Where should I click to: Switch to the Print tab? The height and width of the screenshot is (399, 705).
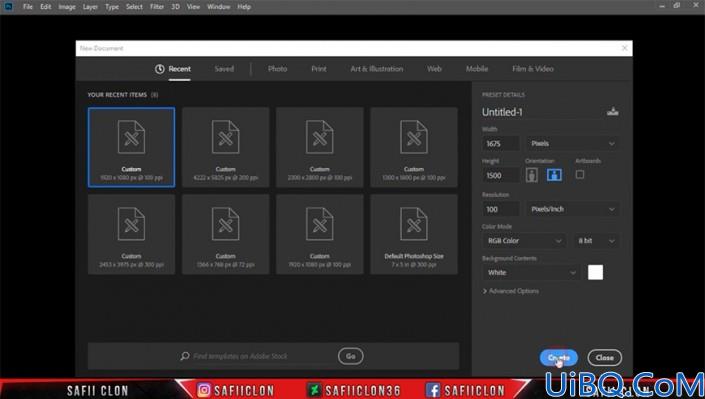(319, 69)
